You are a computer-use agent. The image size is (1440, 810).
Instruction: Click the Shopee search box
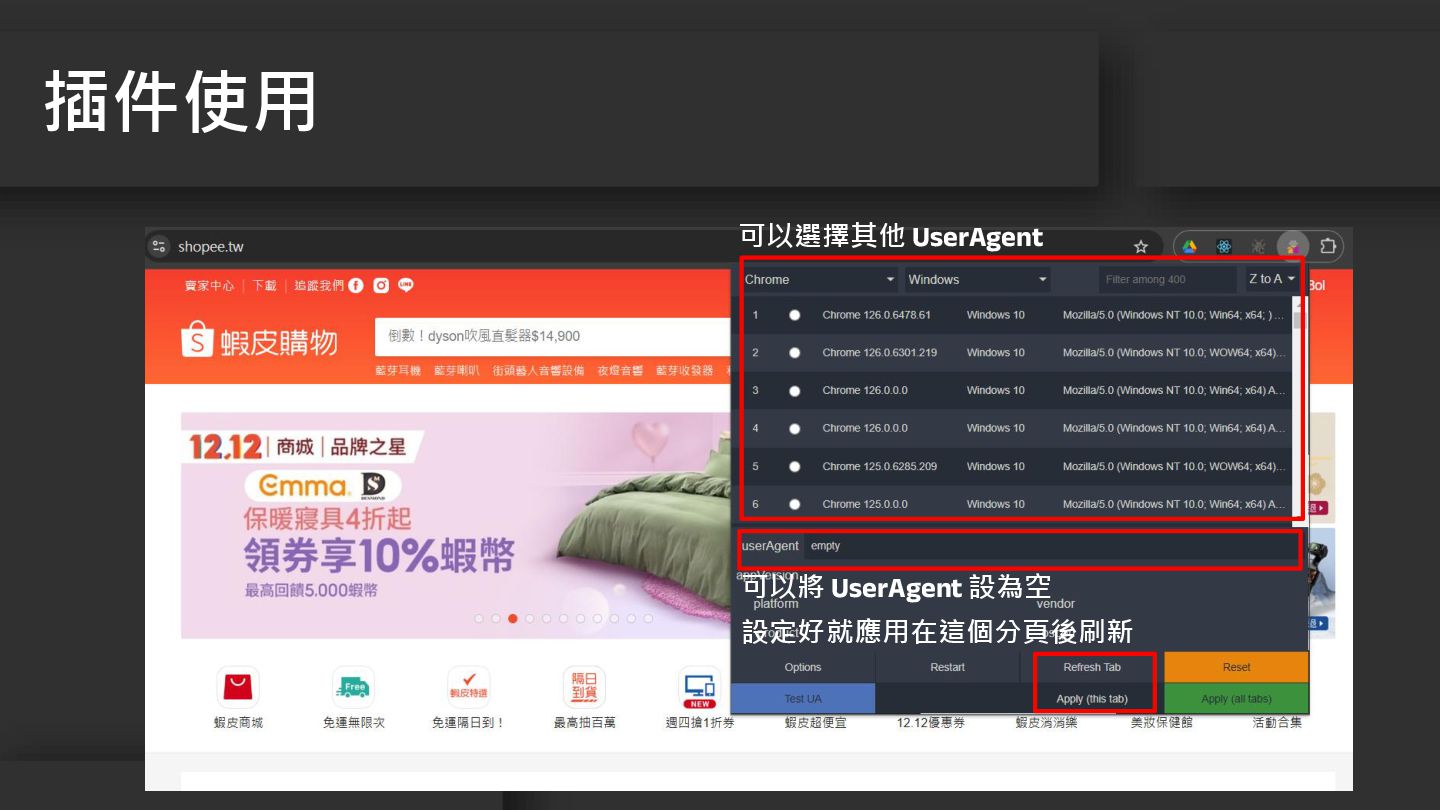[553, 336]
